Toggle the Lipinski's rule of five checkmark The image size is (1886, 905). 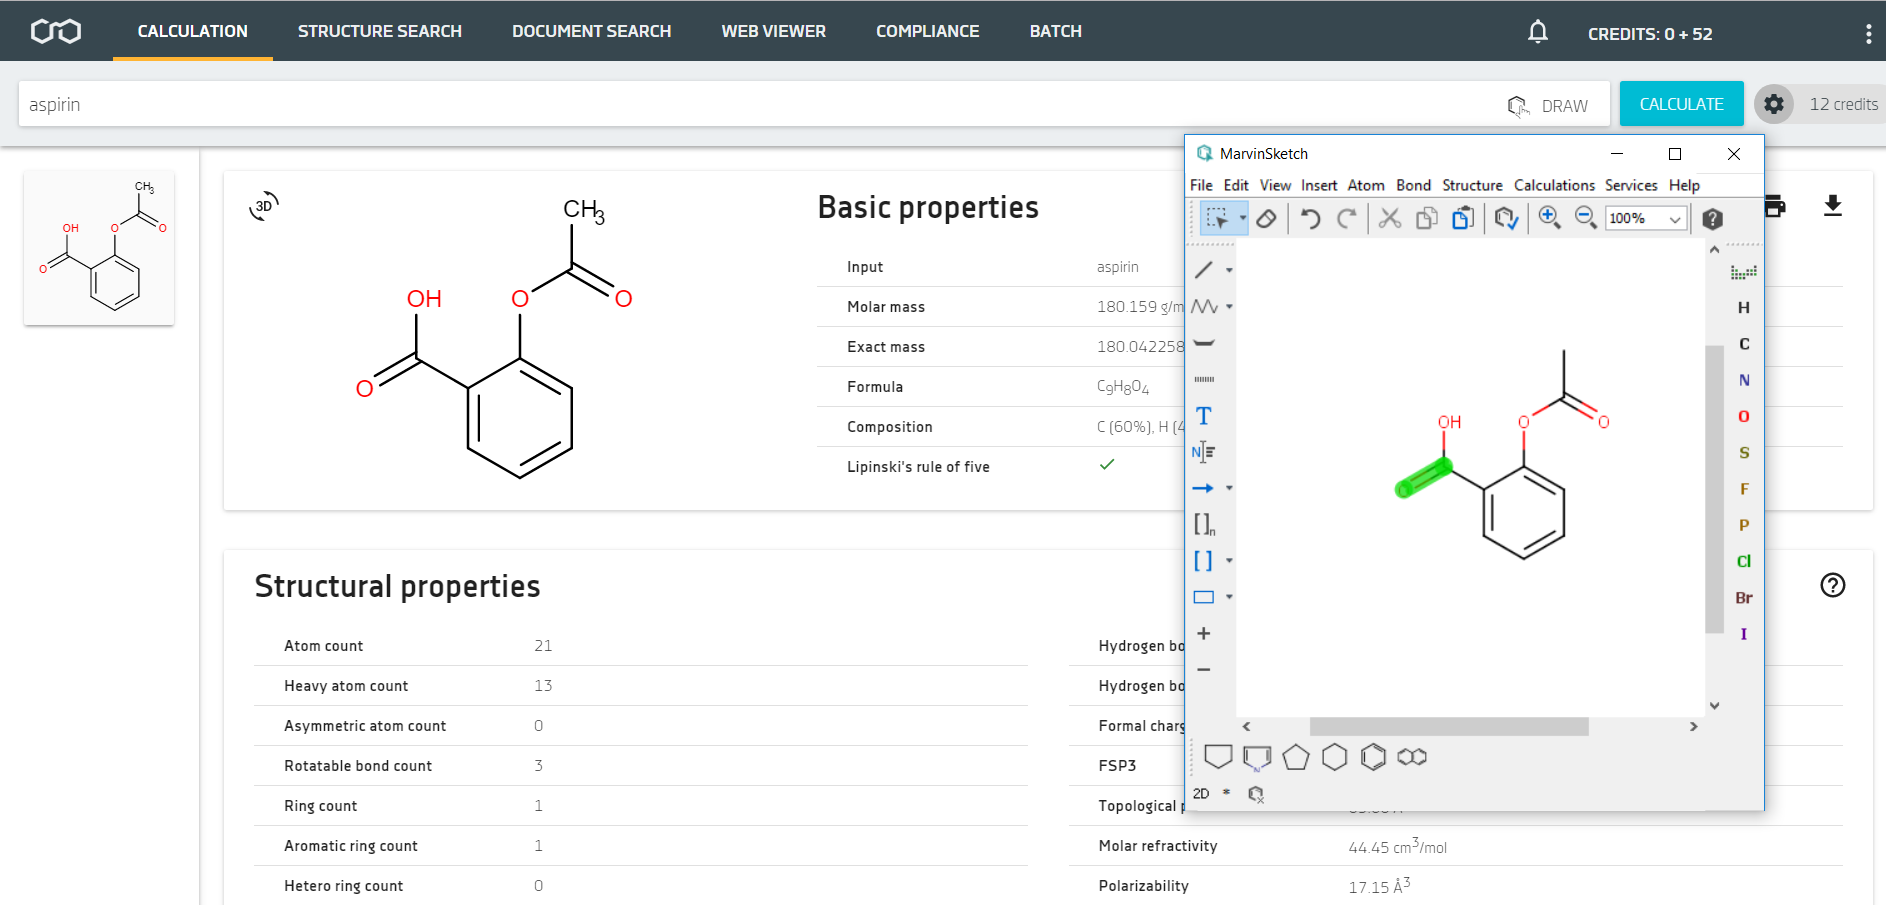(1106, 465)
